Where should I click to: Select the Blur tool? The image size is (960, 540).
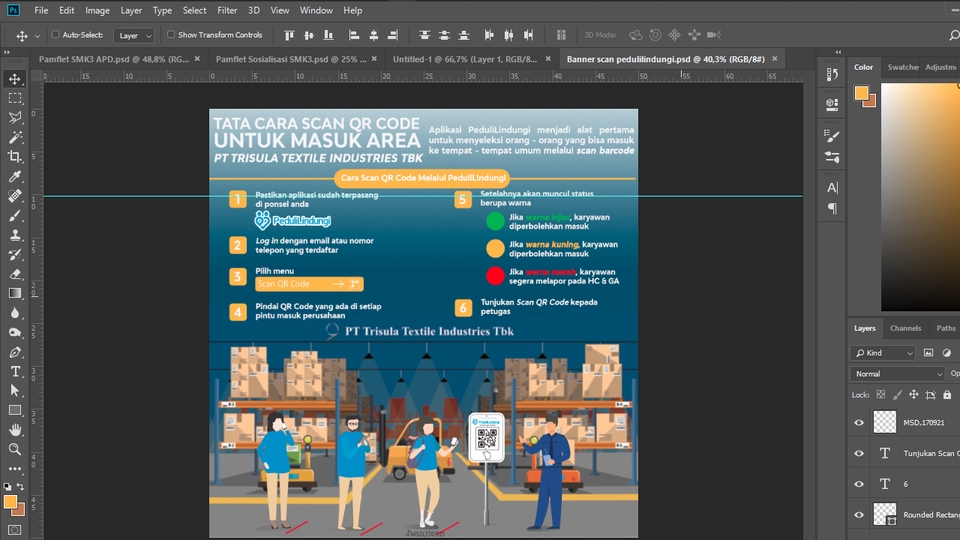pos(15,313)
